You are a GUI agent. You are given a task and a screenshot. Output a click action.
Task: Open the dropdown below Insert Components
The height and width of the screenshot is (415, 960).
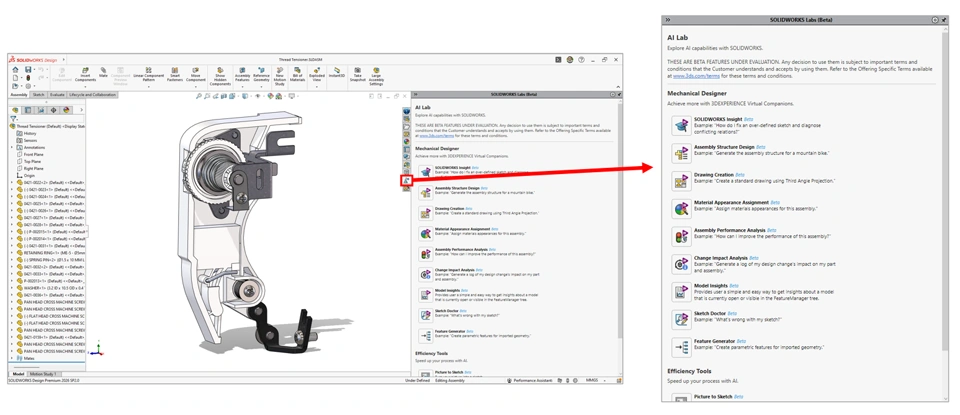point(85,87)
